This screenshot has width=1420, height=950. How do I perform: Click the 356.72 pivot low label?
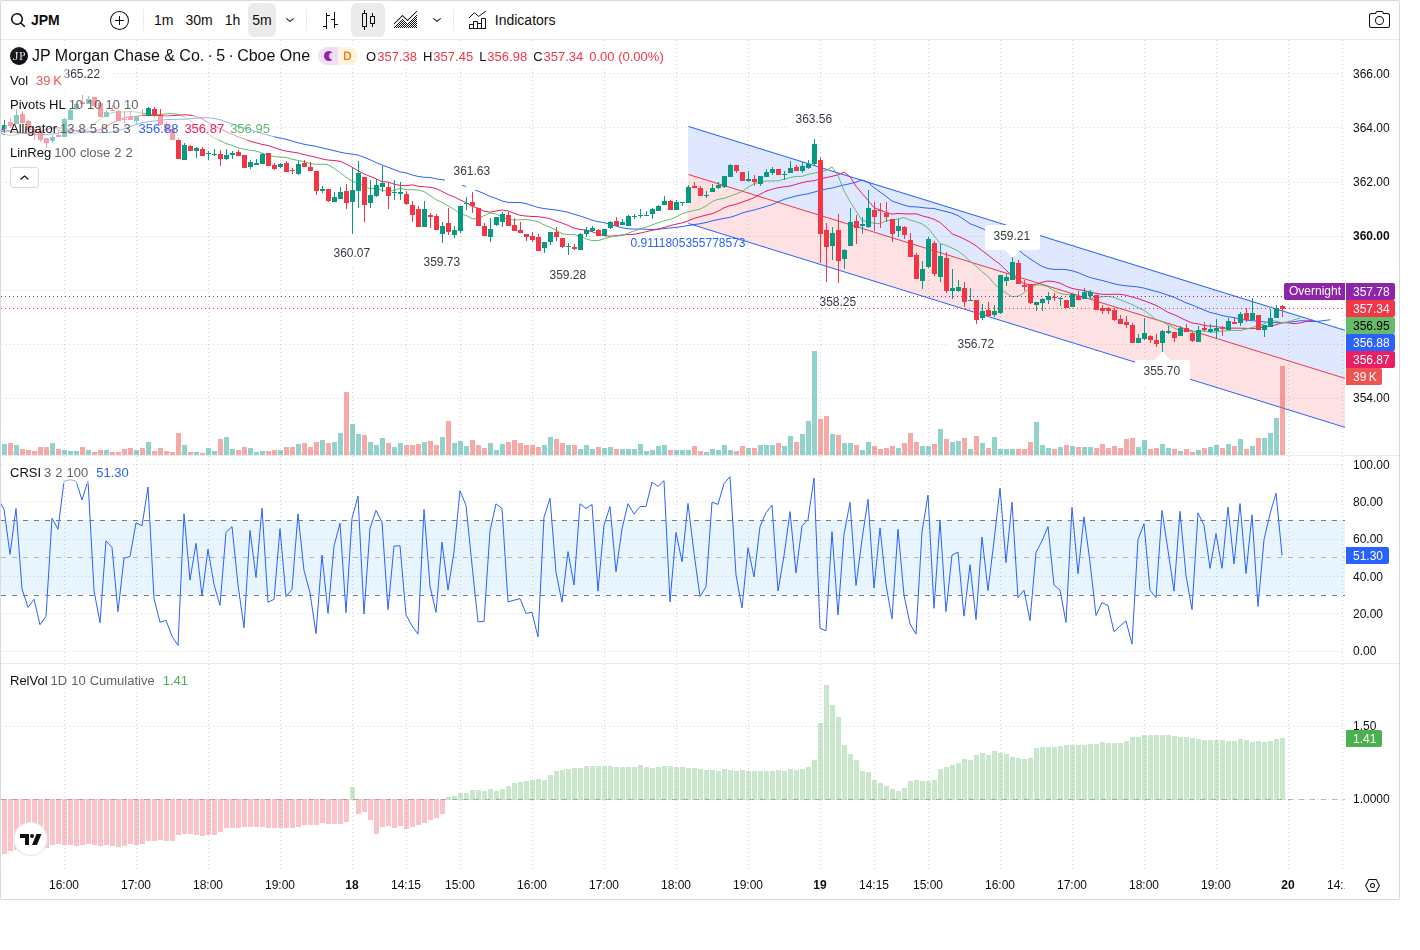pyautogui.click(x=976, y=344)
